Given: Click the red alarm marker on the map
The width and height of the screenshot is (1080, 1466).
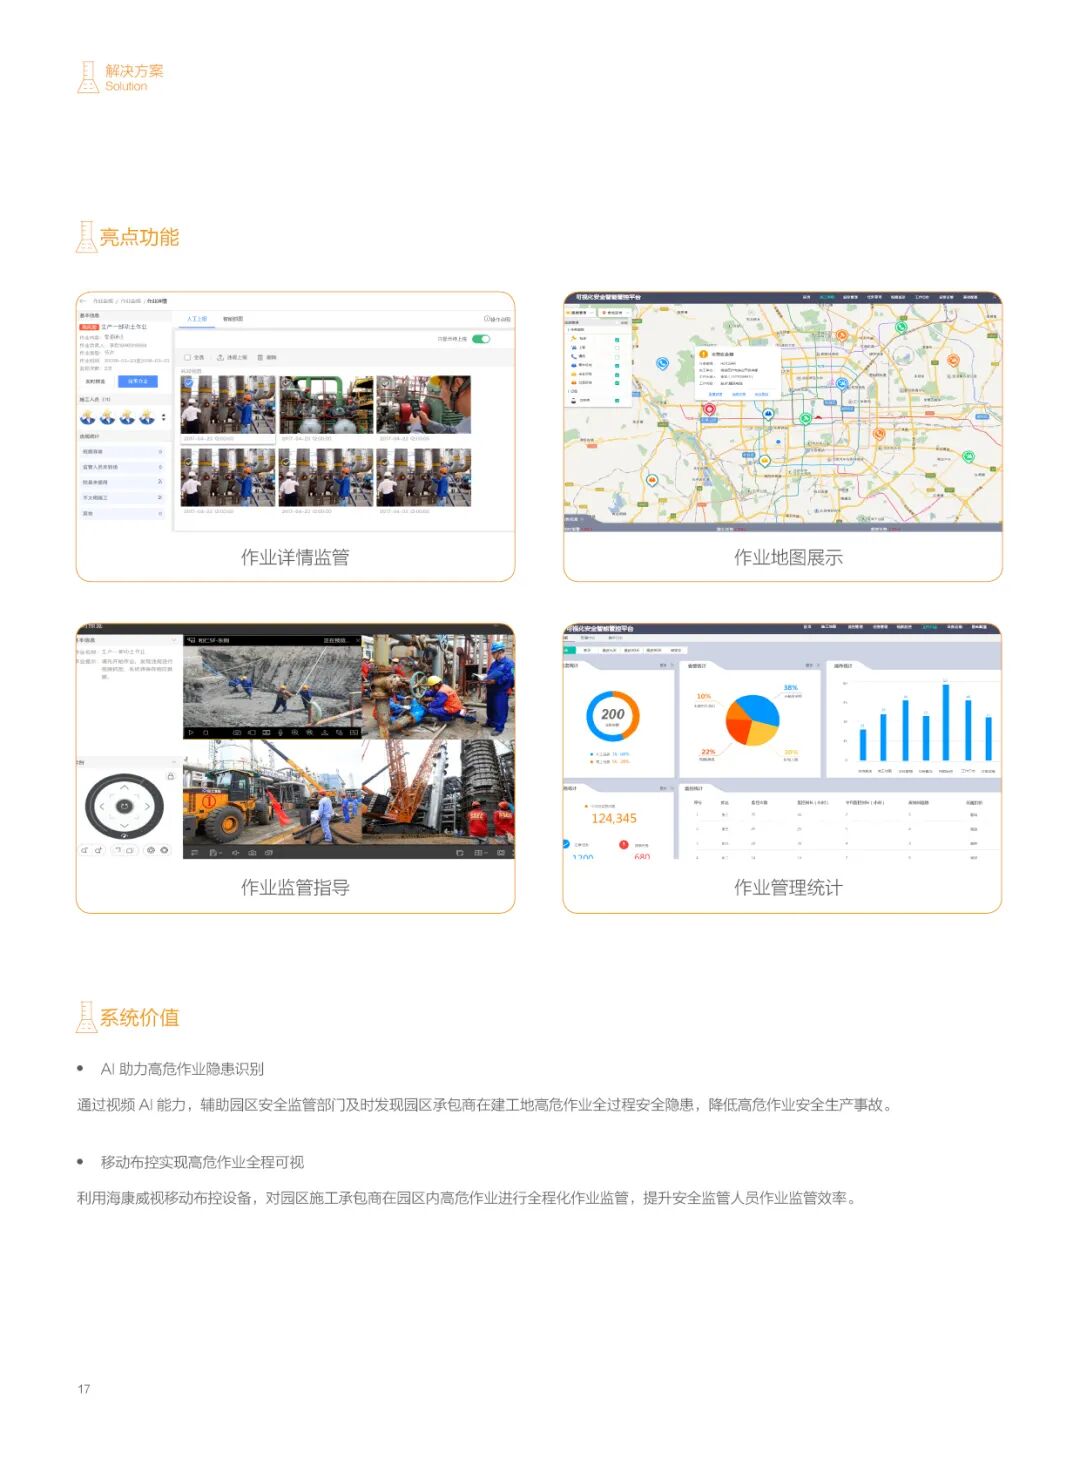Looking at the screenshot, I should tap(709, 410).
